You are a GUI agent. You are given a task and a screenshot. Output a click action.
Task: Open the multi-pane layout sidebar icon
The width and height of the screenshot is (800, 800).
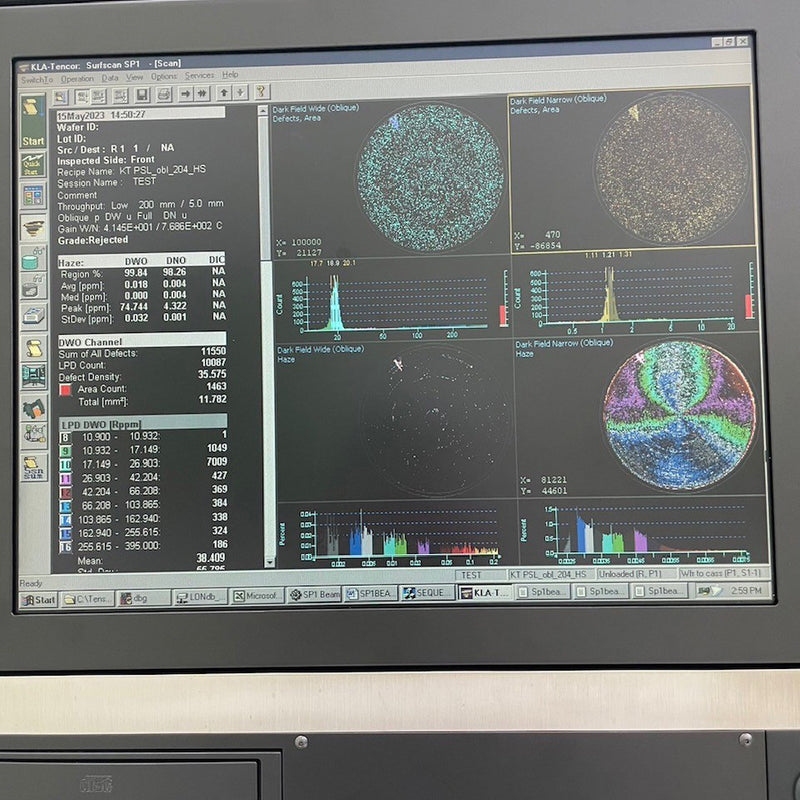point(33,196)
